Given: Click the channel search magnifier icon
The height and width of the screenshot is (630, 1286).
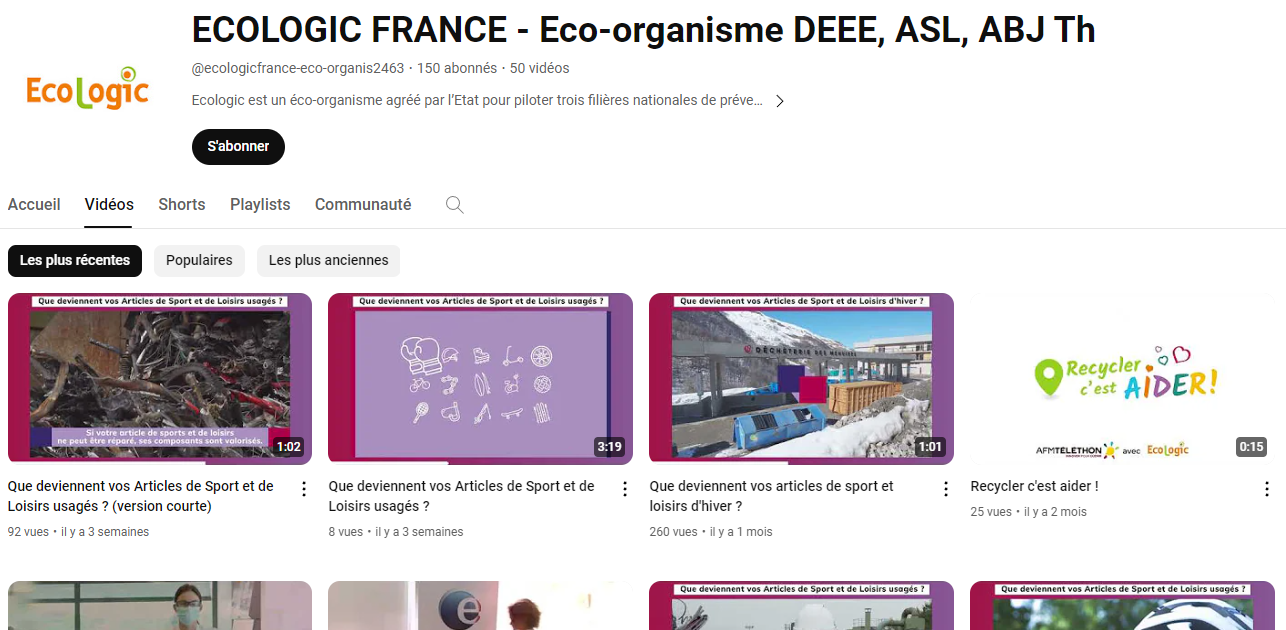Looking at the screenshot, I should click(x=454, y=205).
